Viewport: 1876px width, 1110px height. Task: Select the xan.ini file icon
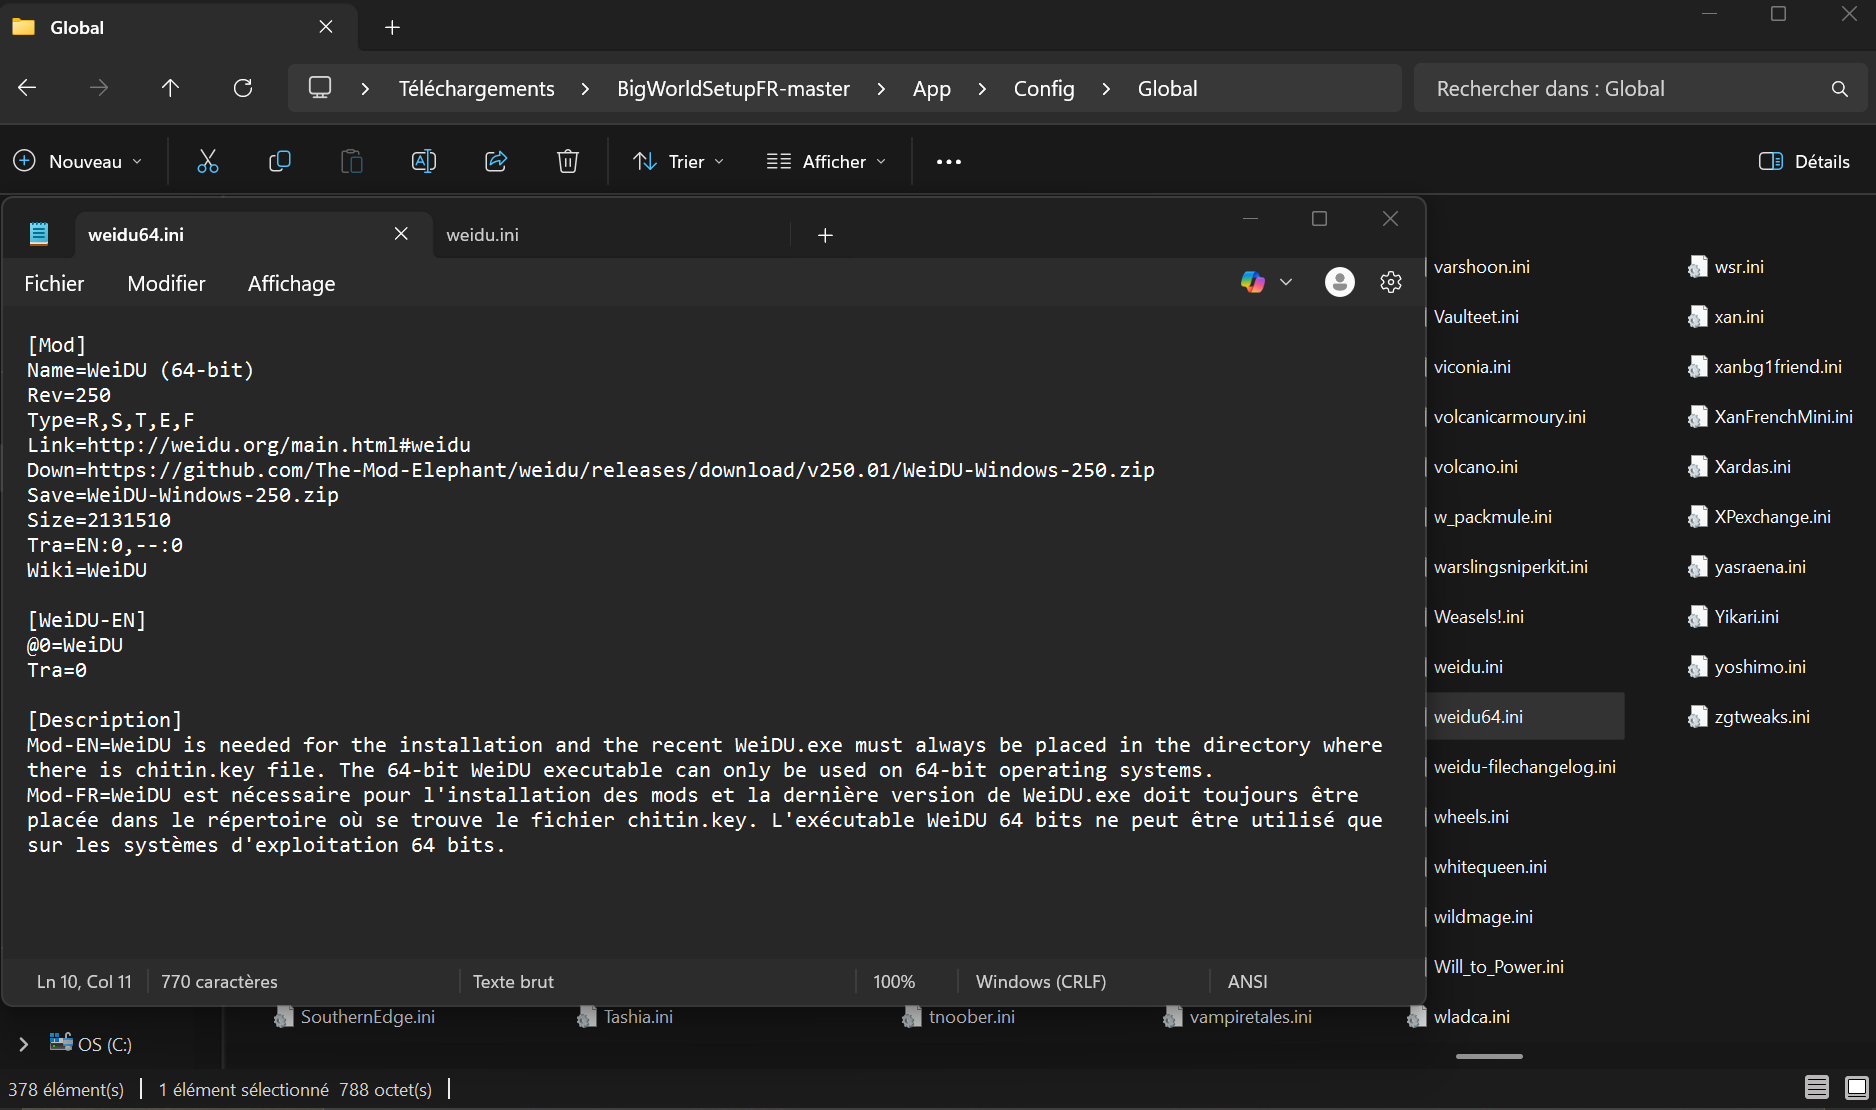point(1698,317)
